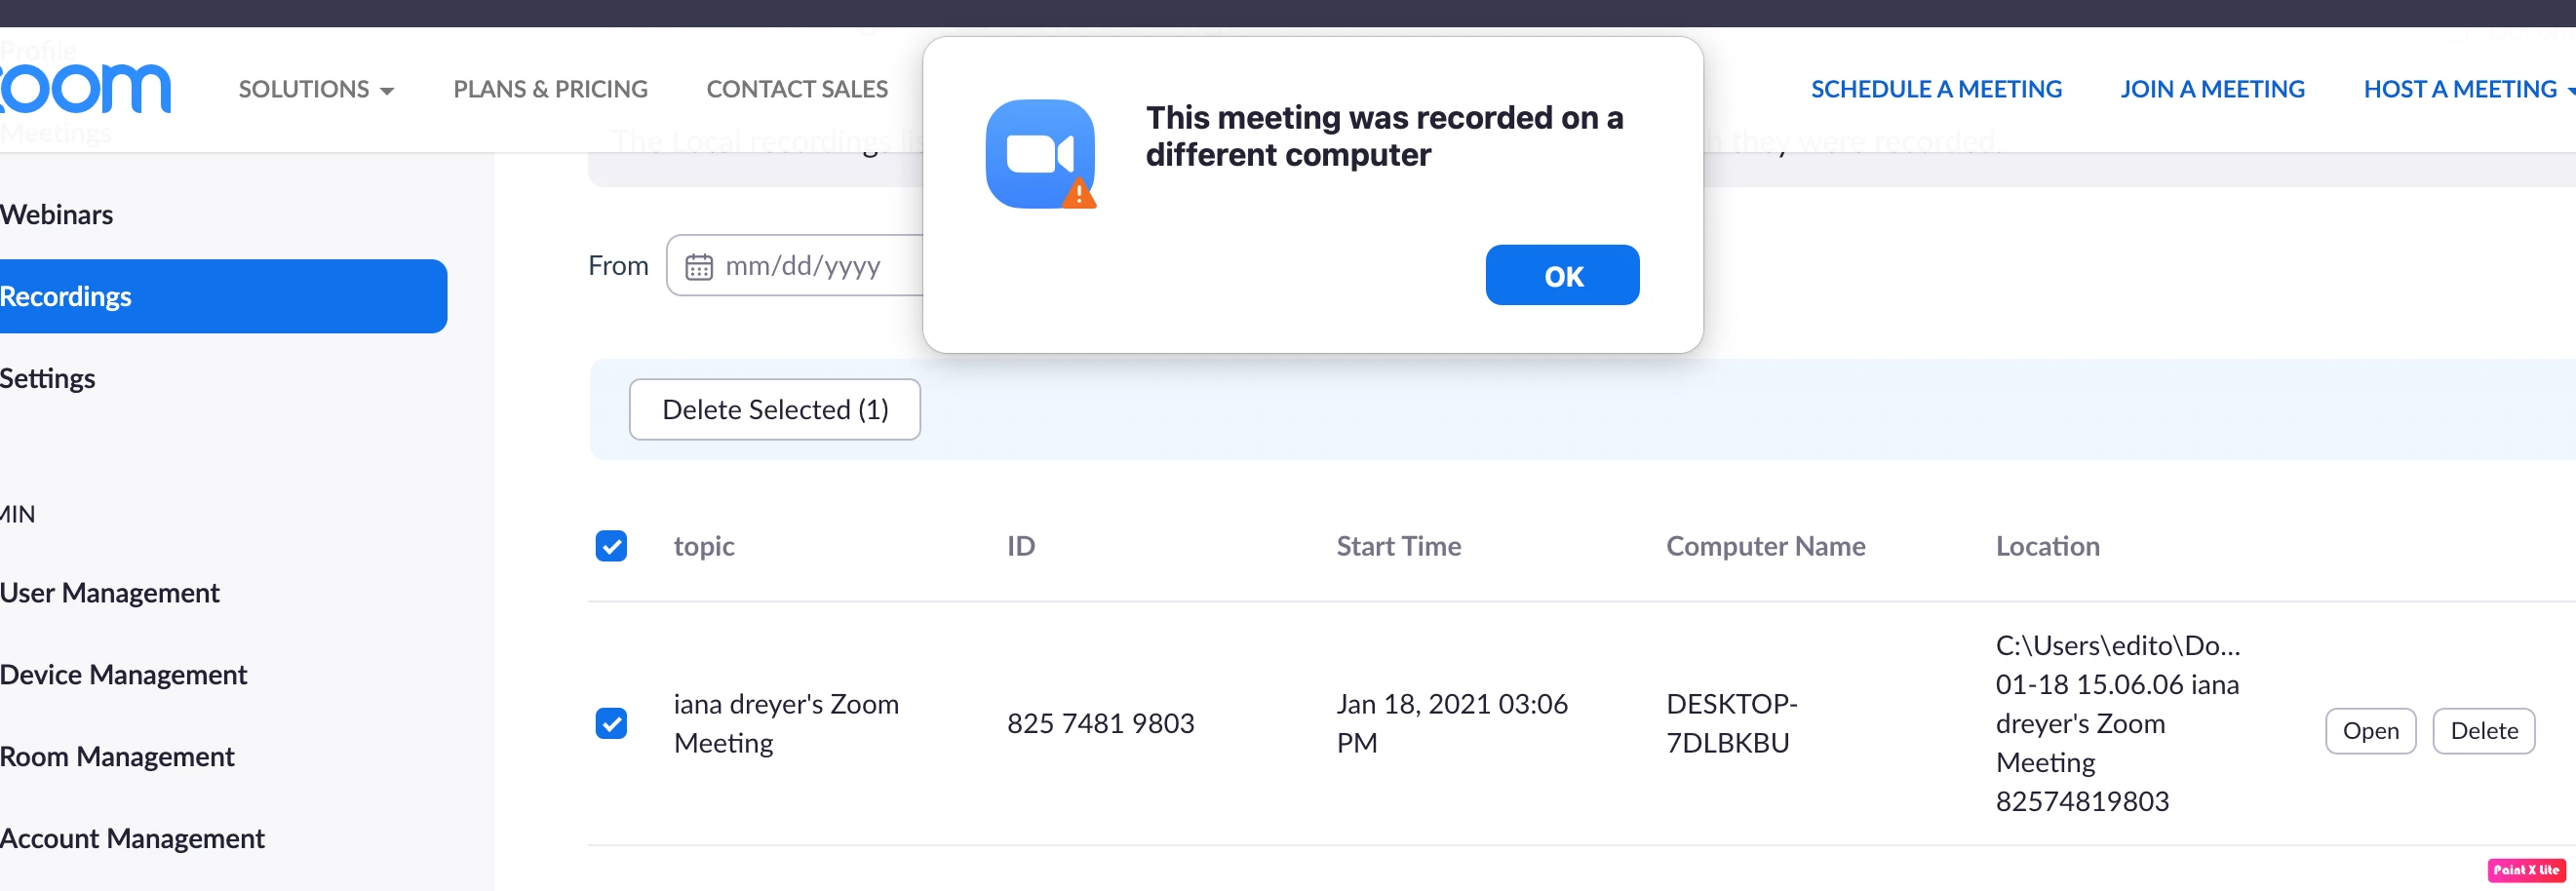Click the Jan 18, 2021 03:06 PM cell
The height and width of the screenshot is (891, 2576).
(x=1452, y=723)
